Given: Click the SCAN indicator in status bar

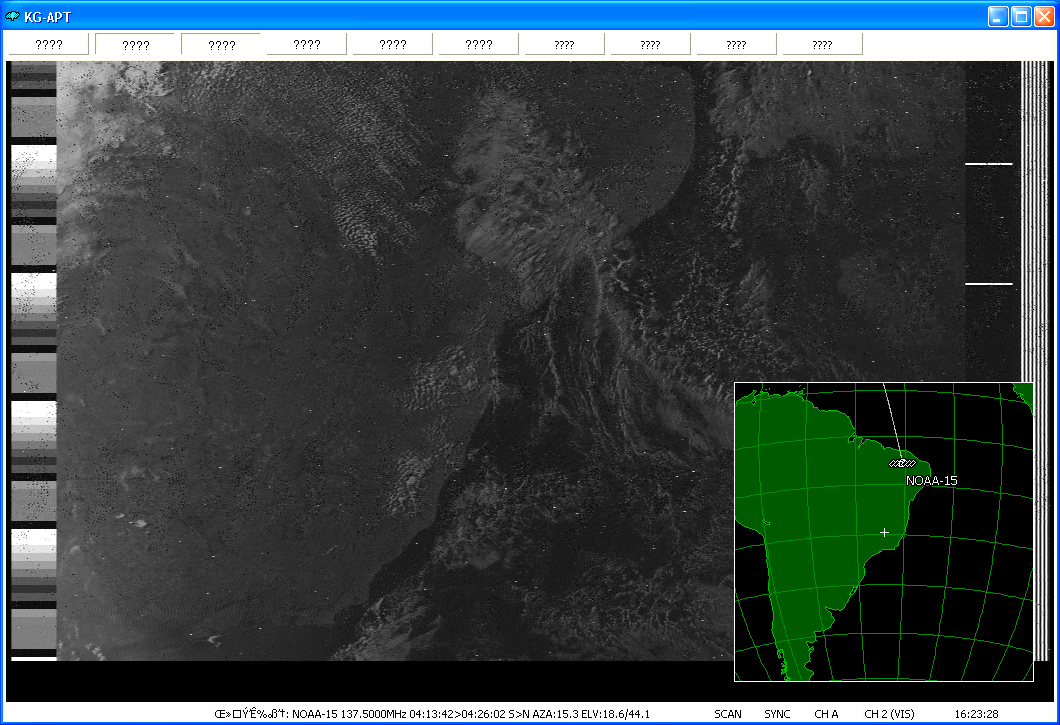Looking at the screenshot, I should tap(728, 714).
